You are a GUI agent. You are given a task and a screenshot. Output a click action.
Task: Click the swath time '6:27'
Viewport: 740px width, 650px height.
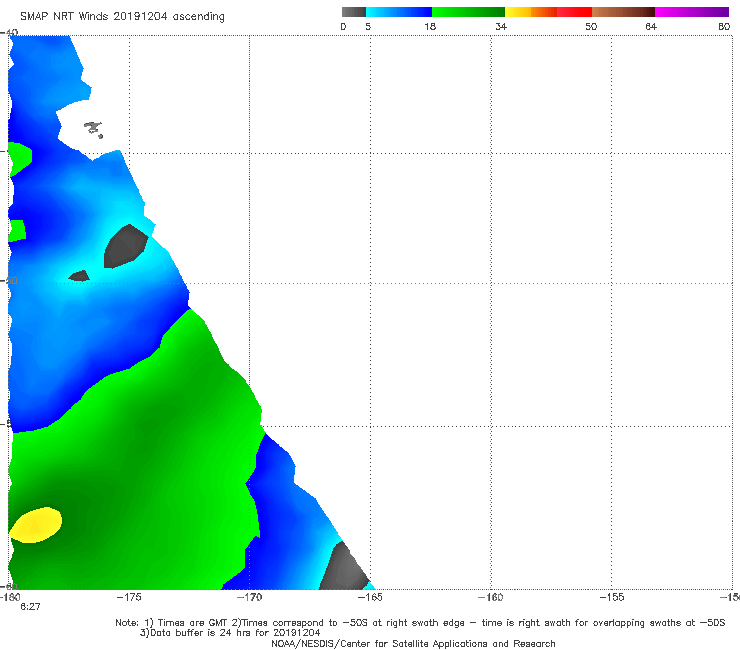[30, 607]
